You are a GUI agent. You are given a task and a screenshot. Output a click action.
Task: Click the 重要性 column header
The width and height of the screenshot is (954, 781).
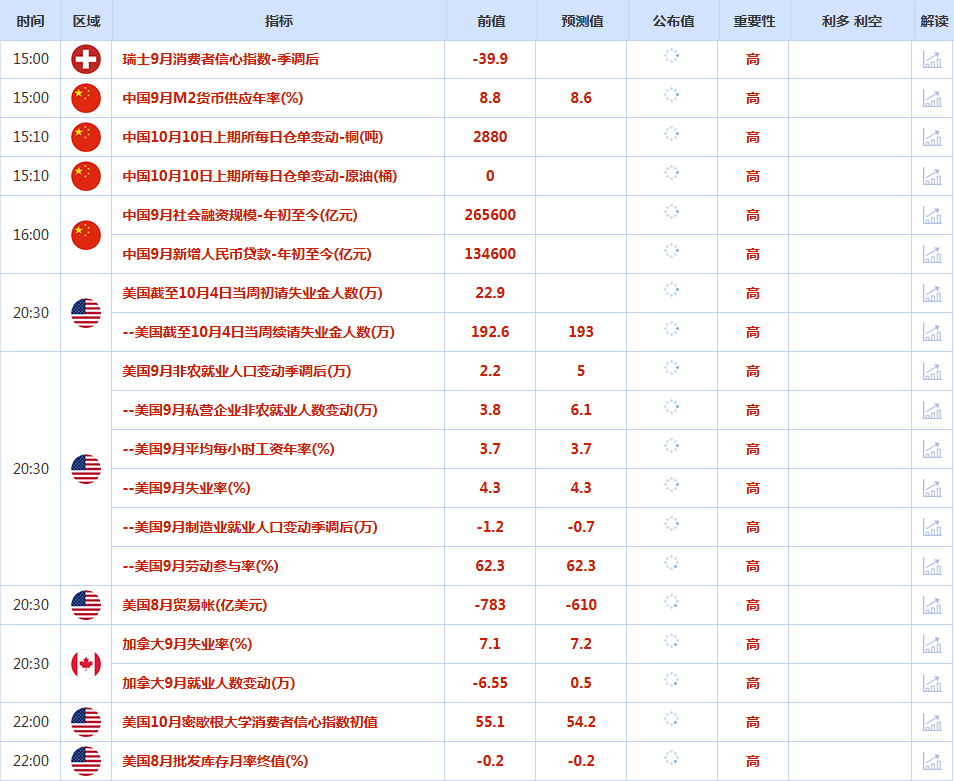(x=753, y=21)
